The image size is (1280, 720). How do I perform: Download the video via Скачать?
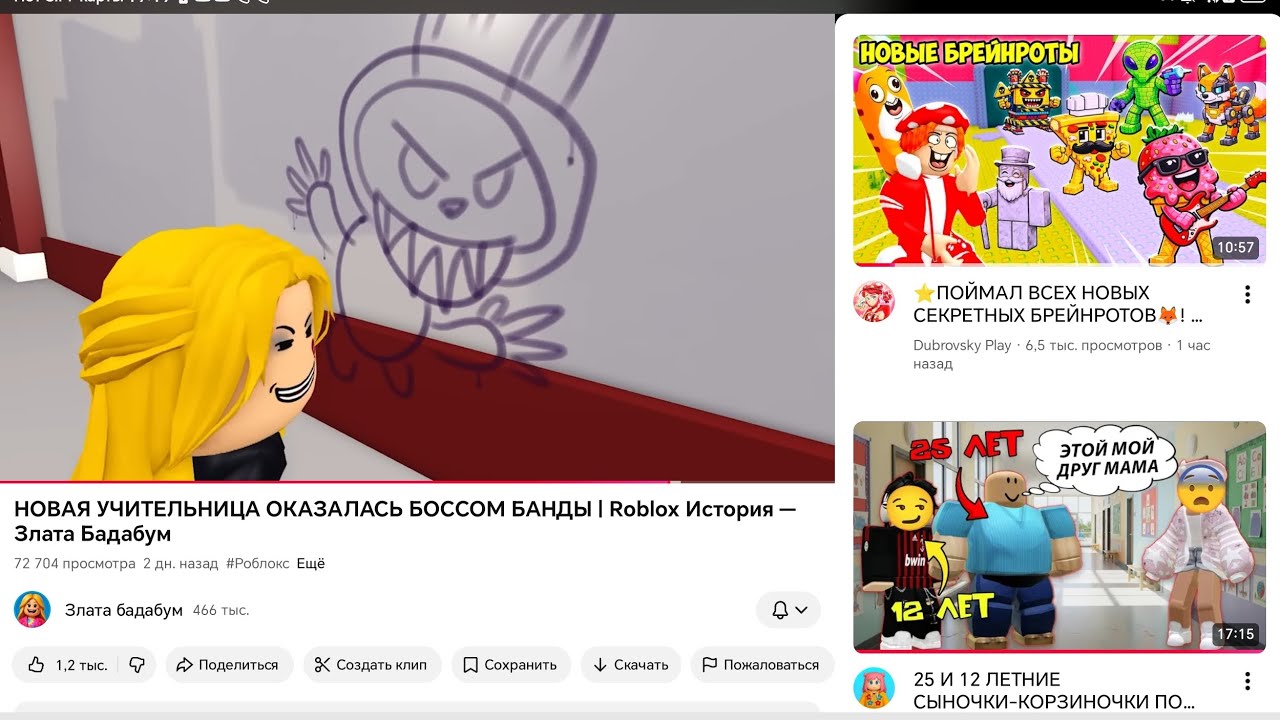(631, 665)
